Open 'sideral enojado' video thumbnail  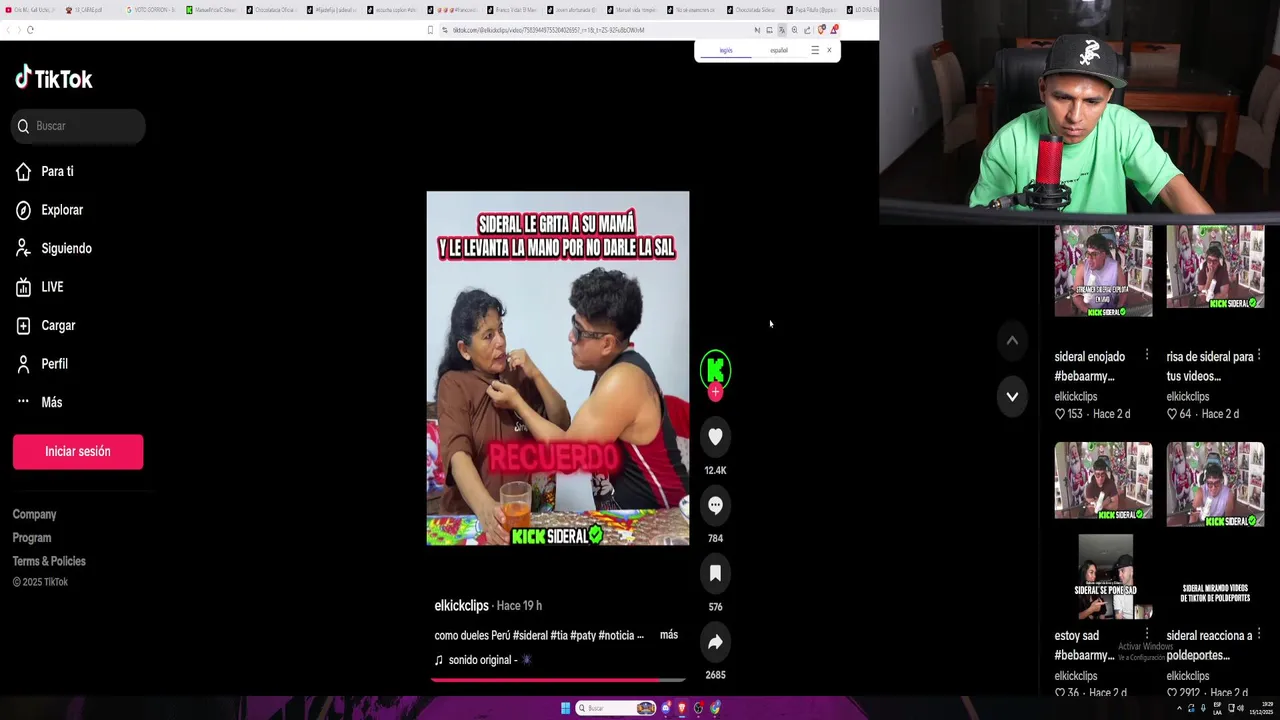pyautogui.click(x=1103, y=271)
